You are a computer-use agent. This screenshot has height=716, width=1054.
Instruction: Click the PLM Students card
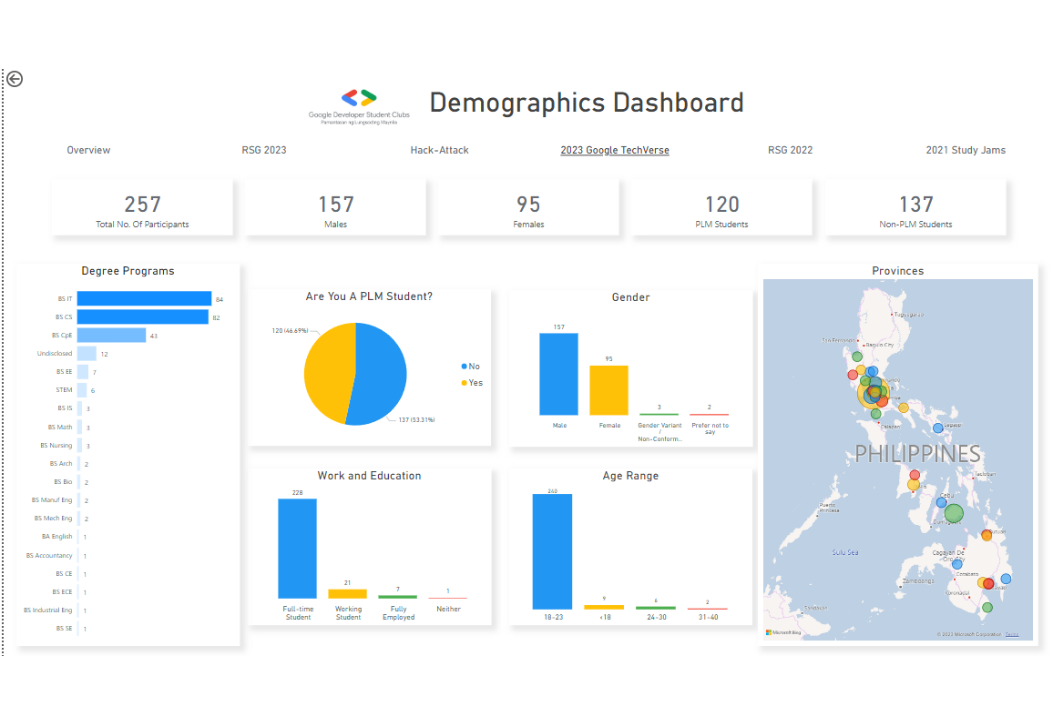[722, 208]
